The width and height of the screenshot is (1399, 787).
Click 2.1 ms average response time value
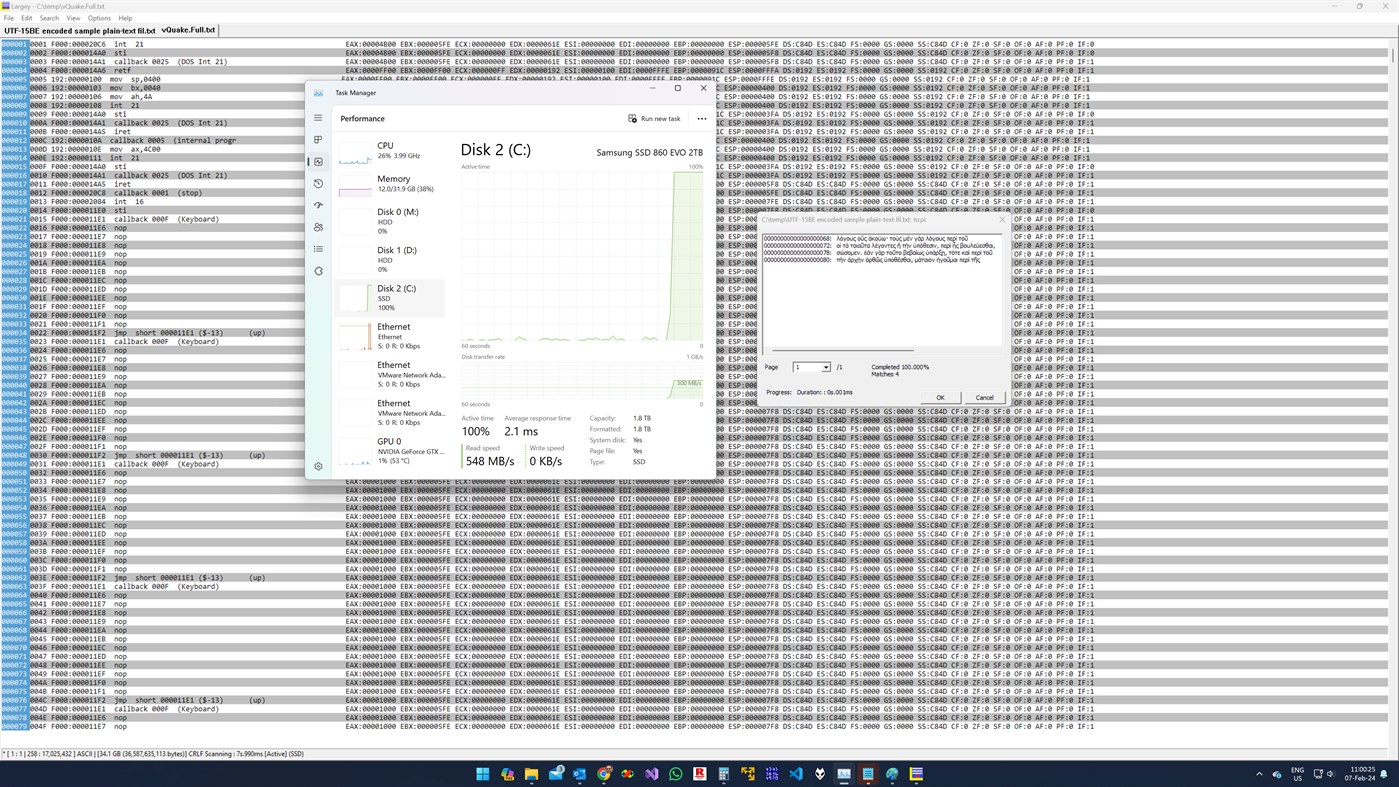pos(521,431)
